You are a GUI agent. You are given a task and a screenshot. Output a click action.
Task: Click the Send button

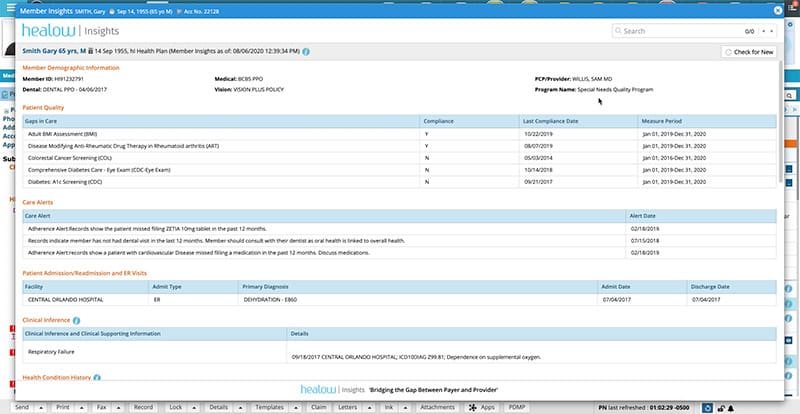point(22,407)
